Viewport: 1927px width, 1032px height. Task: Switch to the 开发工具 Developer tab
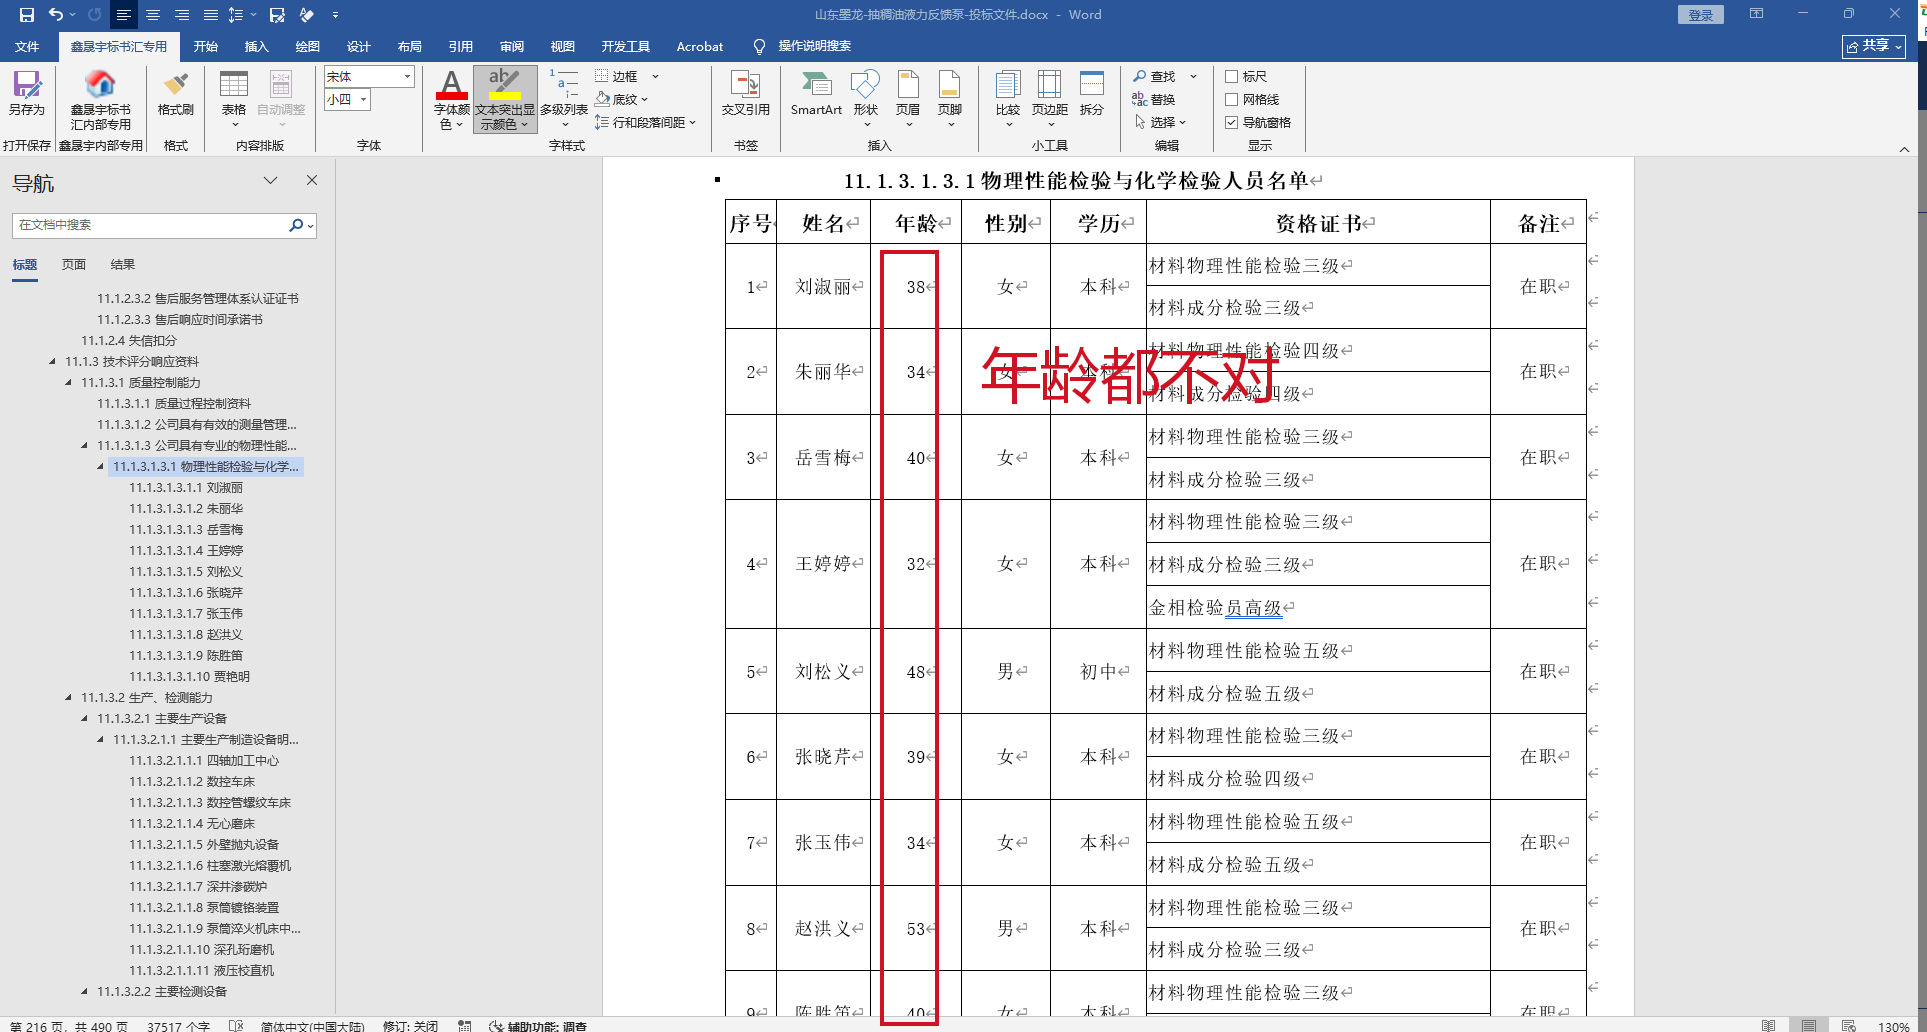626,46
